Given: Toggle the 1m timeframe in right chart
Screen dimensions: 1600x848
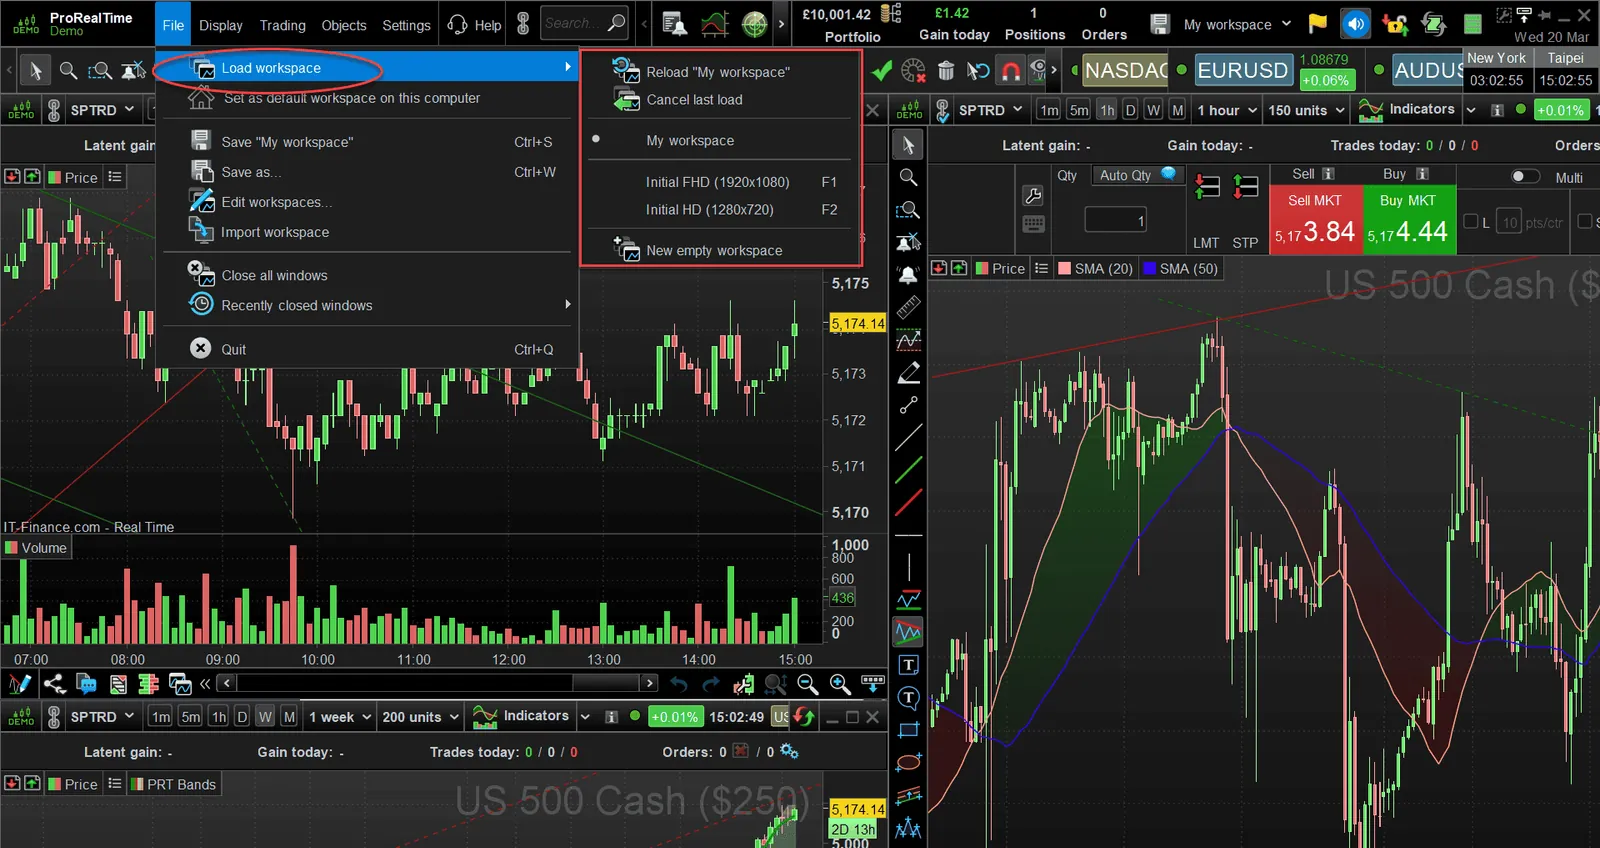Looking at the screenshot, I should (x=1048, y=110).
